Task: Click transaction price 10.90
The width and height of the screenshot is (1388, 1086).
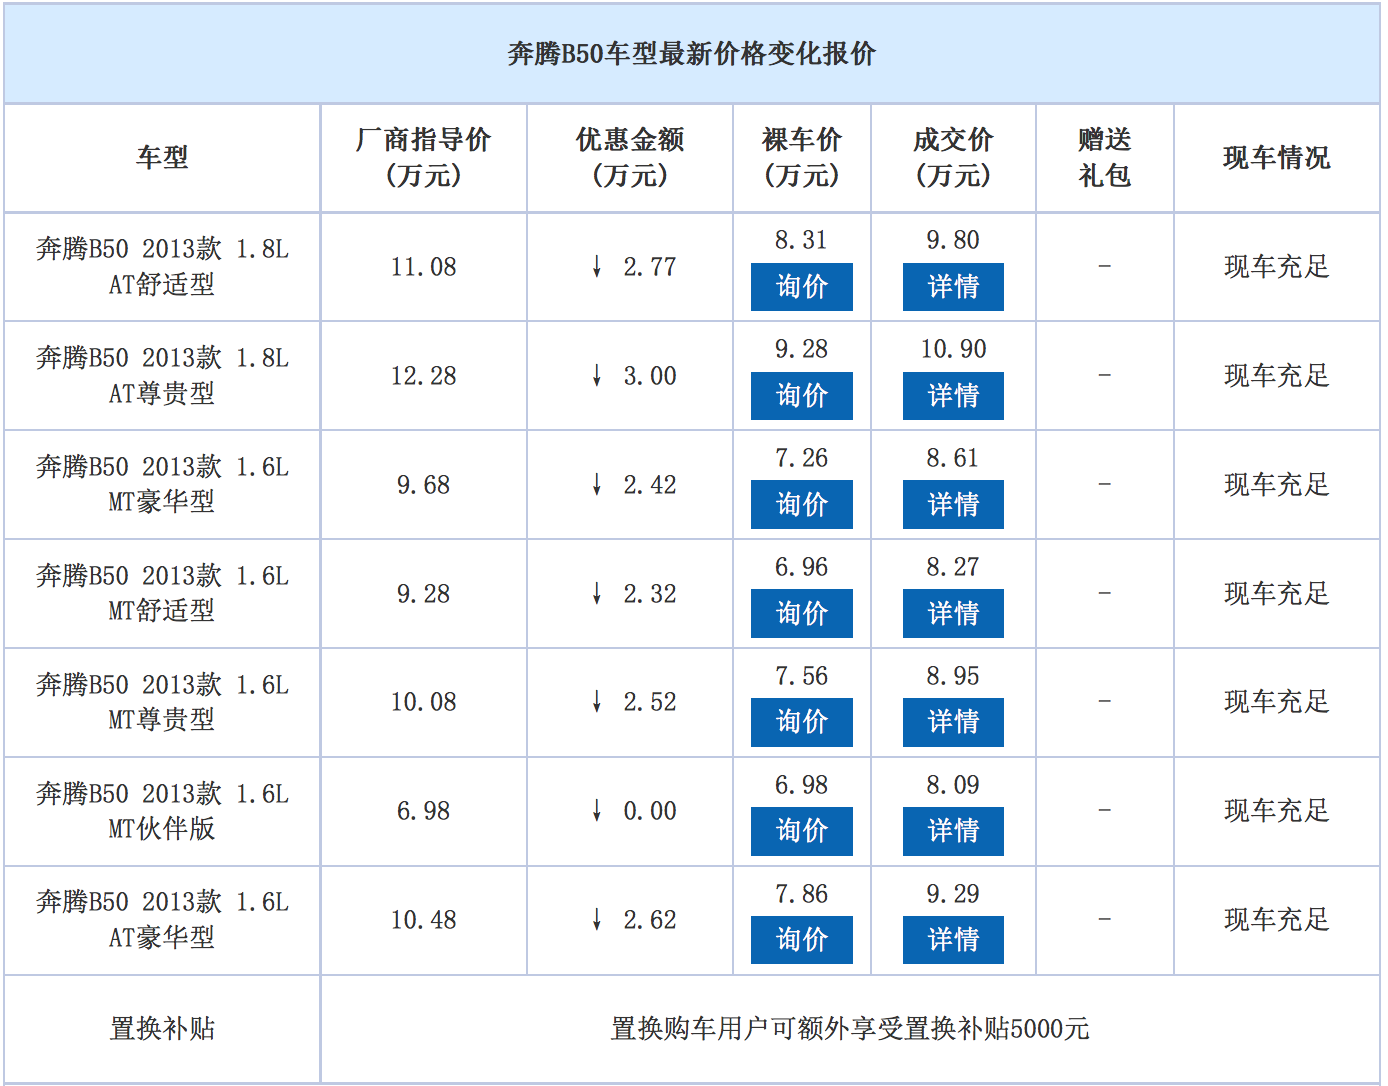Action: click(953, 349)
